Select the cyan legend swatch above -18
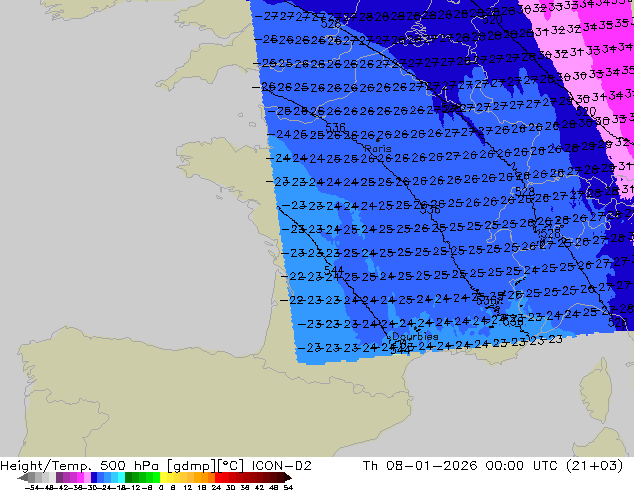634x490 pixels. pos(121,477)
